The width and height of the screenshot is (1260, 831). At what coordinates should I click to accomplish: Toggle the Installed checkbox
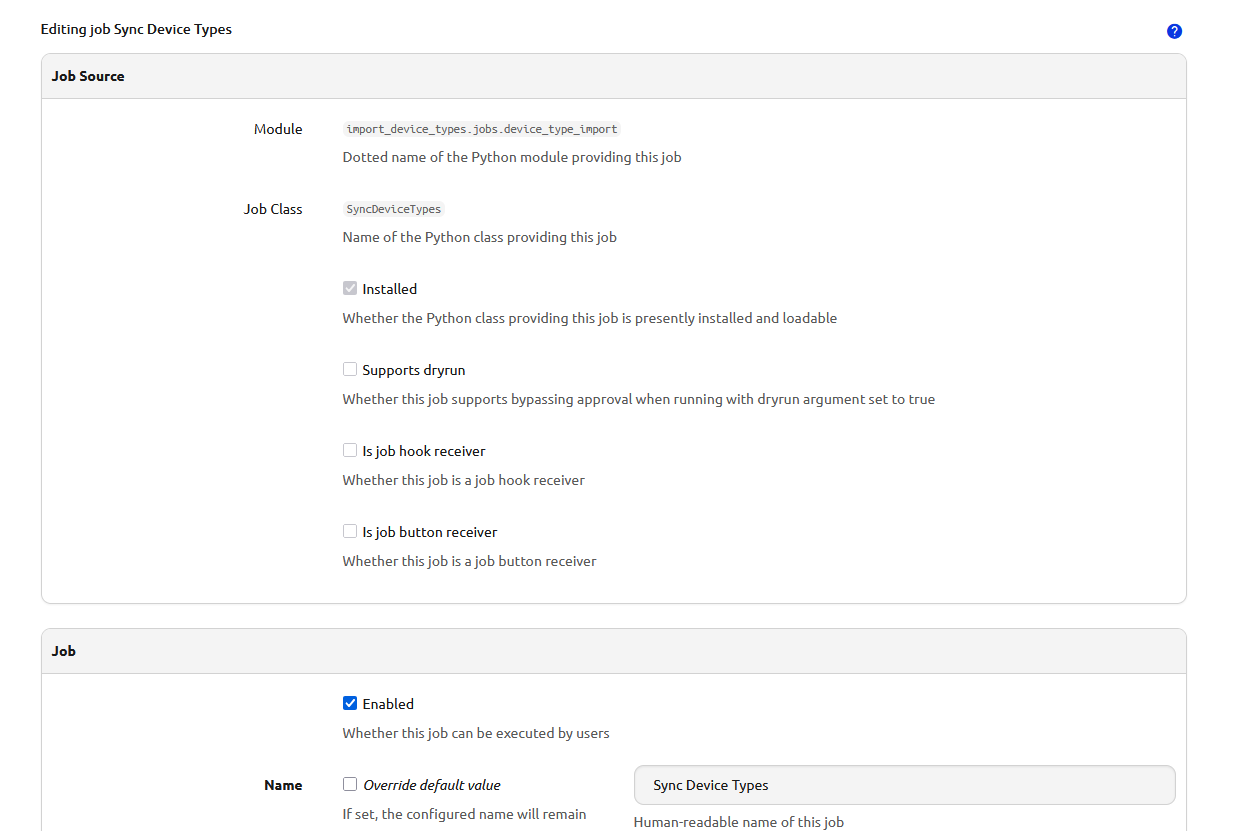350,288
